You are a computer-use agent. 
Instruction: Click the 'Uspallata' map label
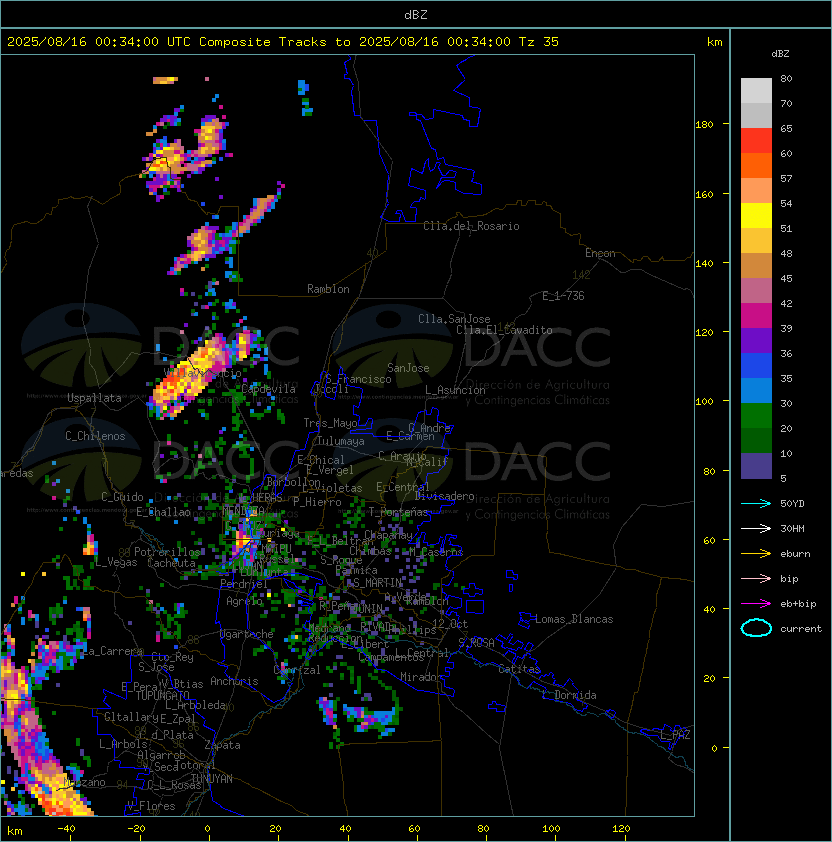coord(94,398)
